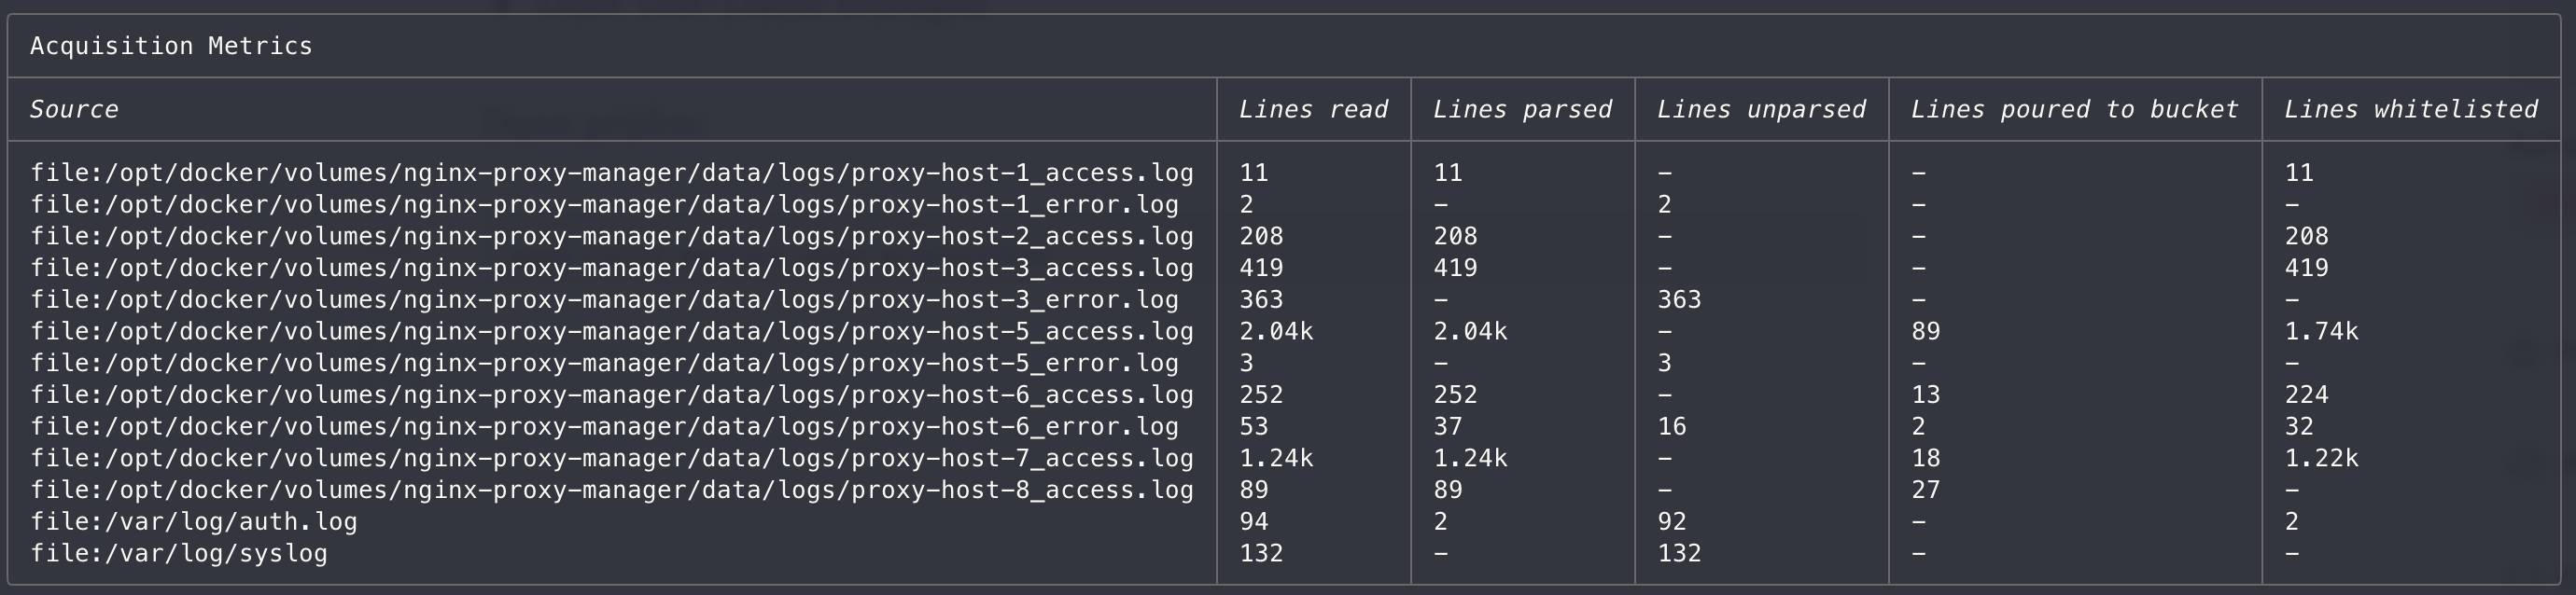
Task: Click the proxy-host-7_access.log source entry
Action: click(x=611, y=459)
